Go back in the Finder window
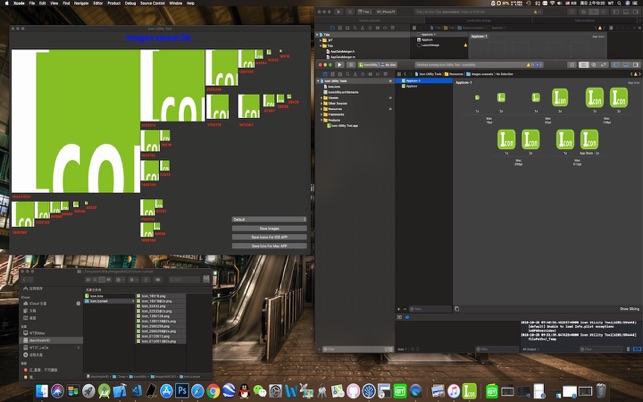The width and height of the screenshot is (643, 402). coord(24,280)
